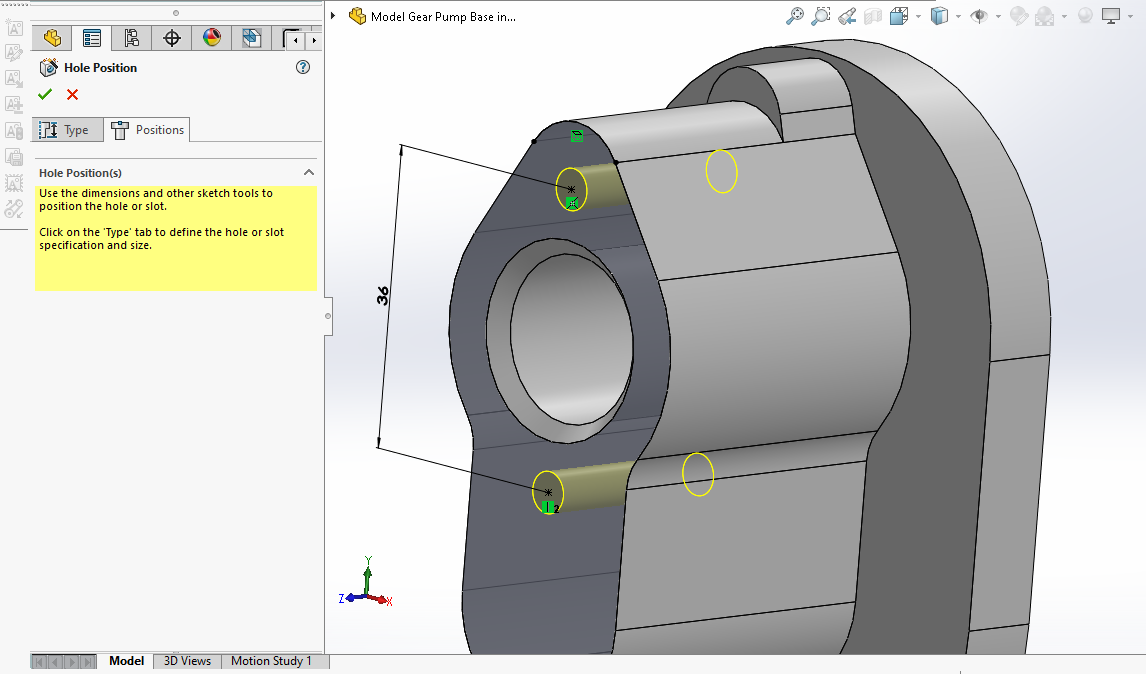Screen dimensions: 1146x674
Task: Open the 3D Views tab
Action: [187, 661]
